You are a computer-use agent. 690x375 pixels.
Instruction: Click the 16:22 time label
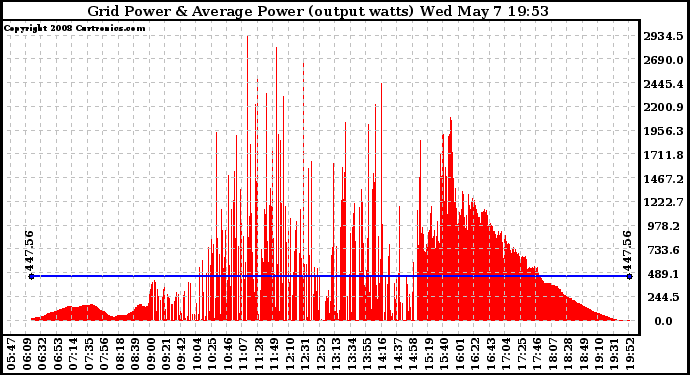click(475, 354)
